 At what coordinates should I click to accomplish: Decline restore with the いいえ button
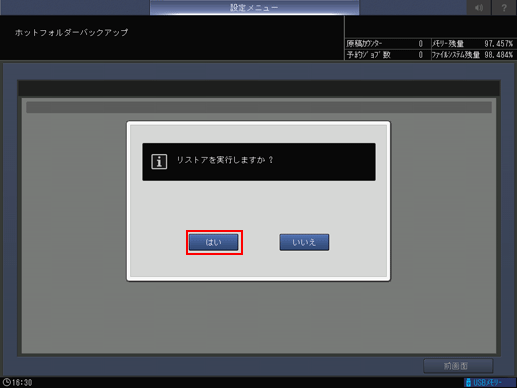click(304, 242)
